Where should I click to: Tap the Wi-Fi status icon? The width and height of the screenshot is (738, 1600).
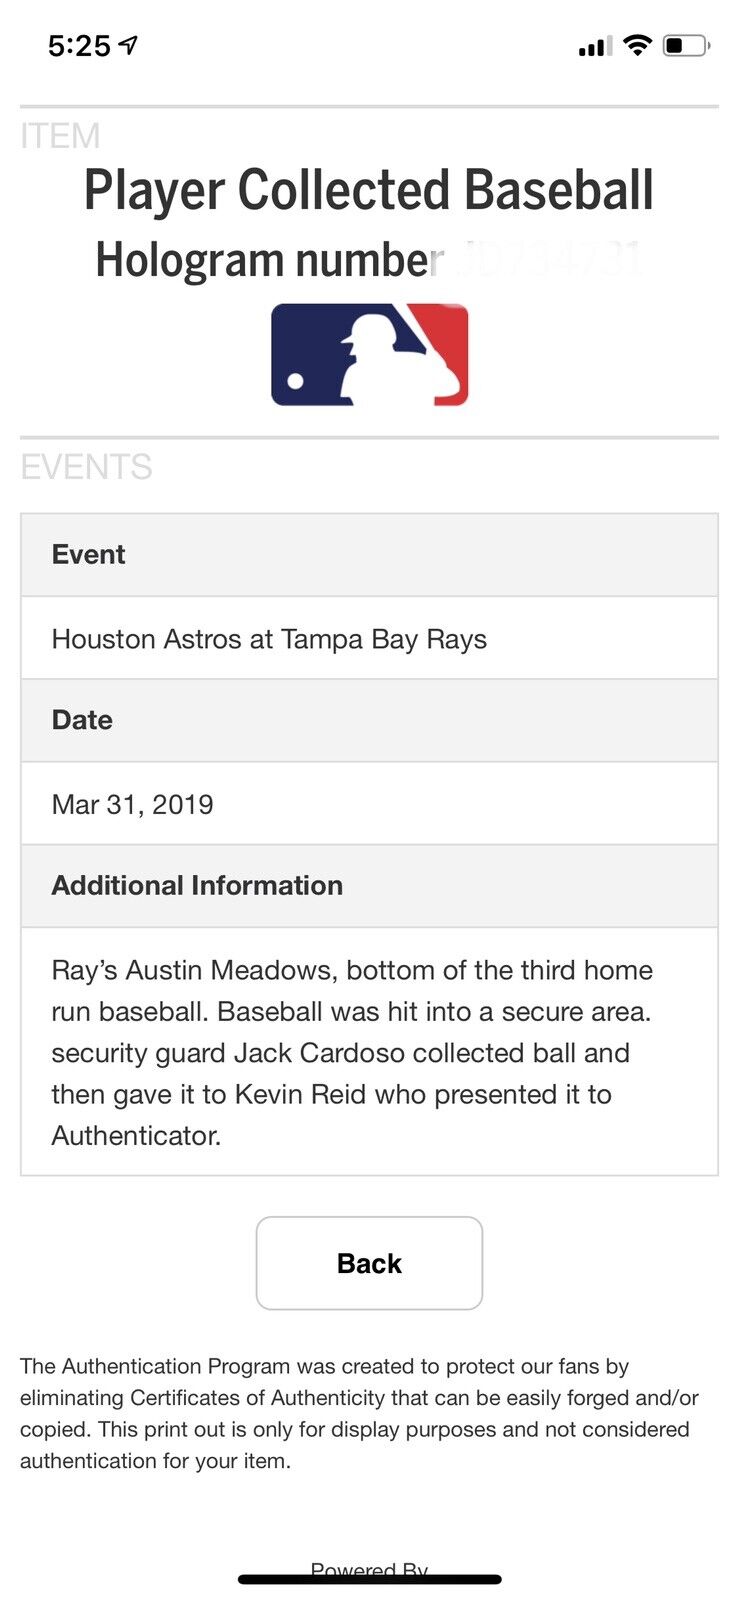[636, 45]
